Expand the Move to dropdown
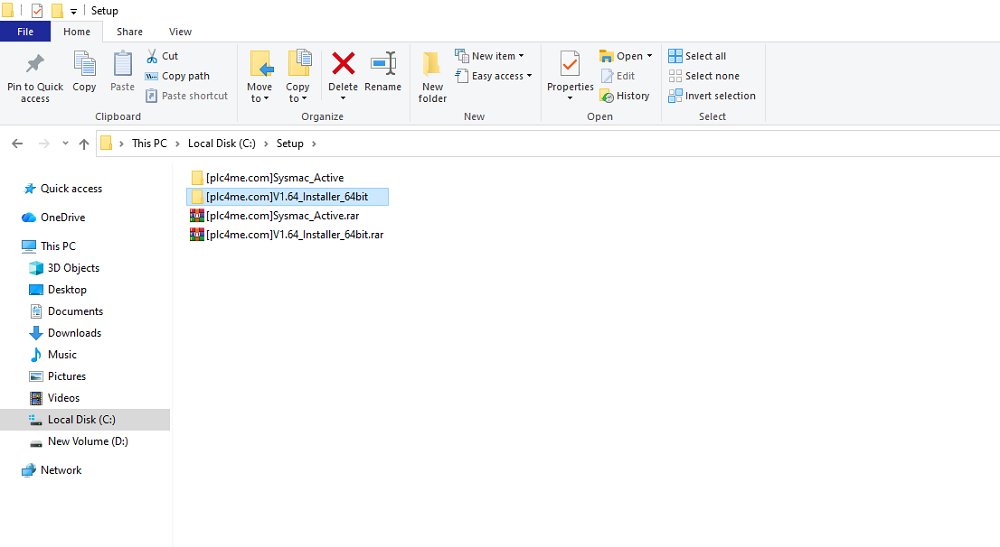 tap(260, 99)
